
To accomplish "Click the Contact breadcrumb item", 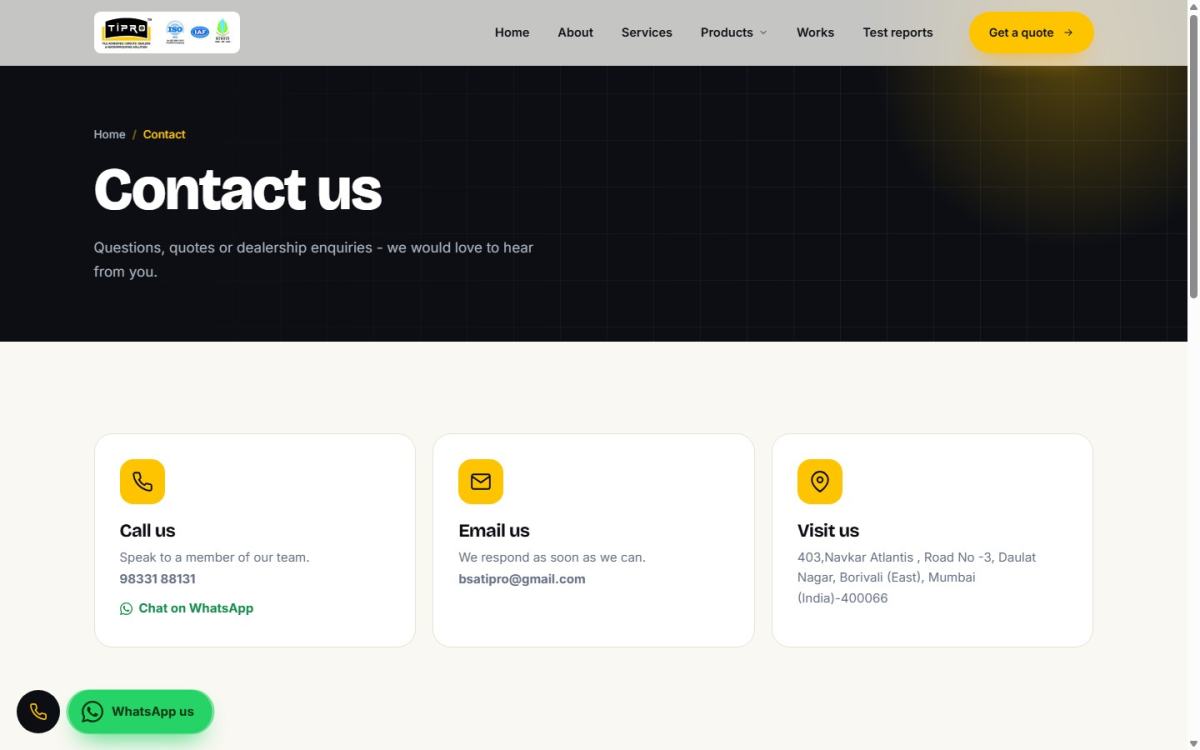I will pyautogui.click(x=164, y=134).
